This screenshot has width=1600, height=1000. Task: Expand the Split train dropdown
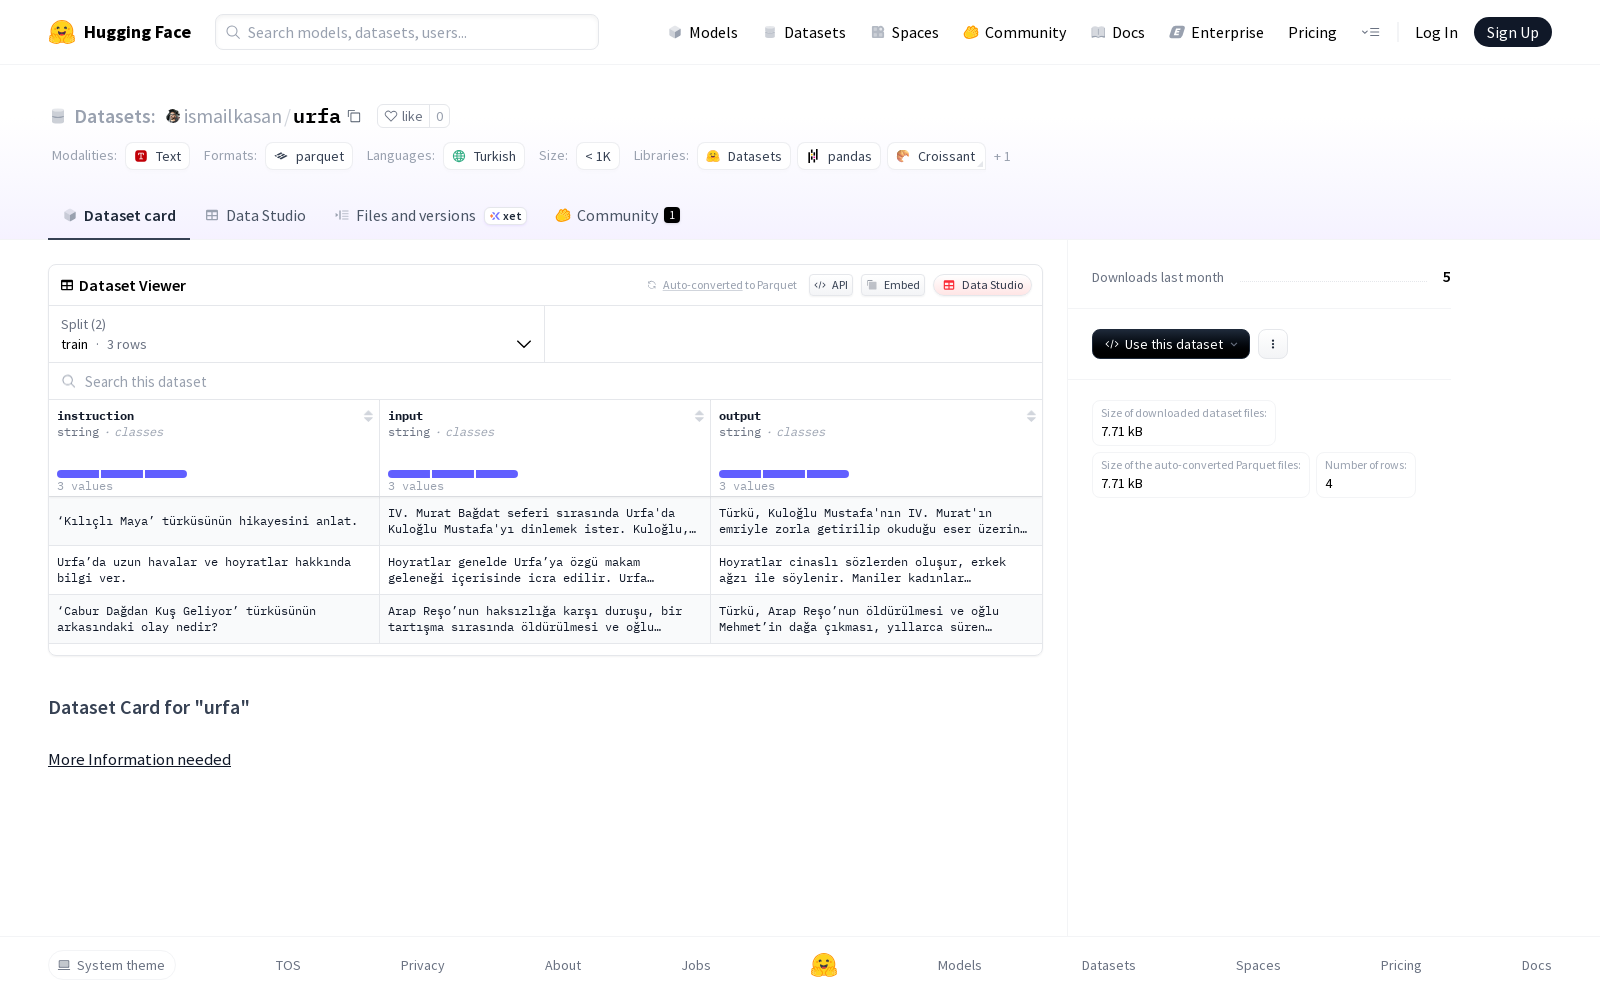click(x=297, y=334)
